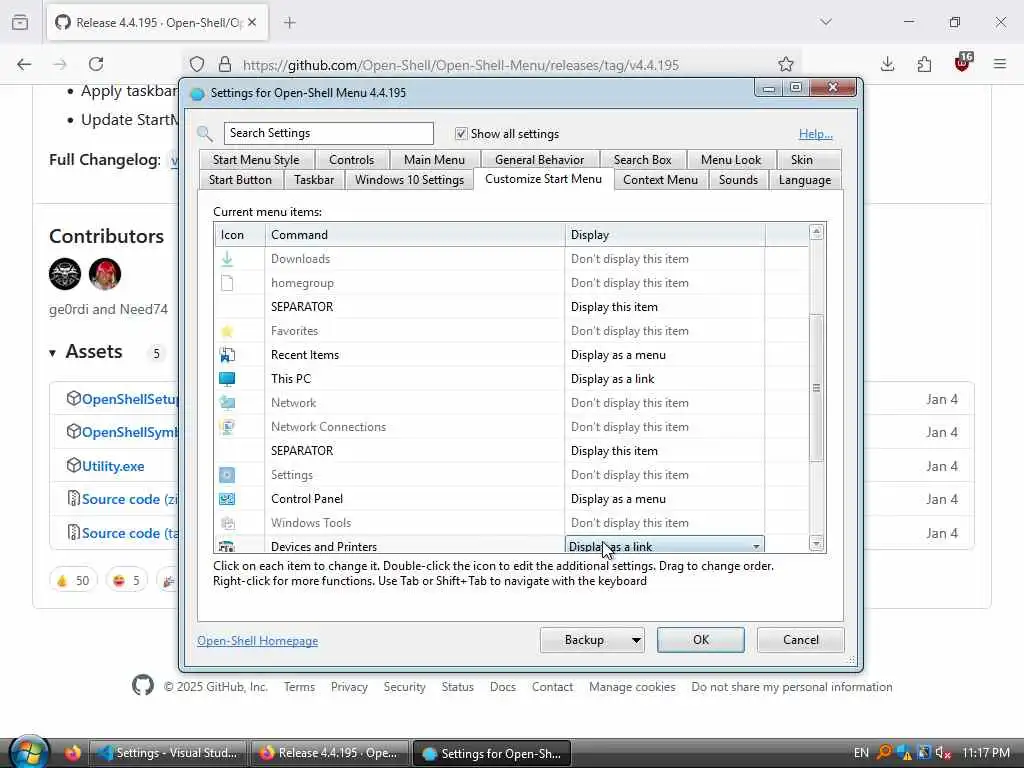This screenshot has height=768, width=1024.
Task: Click the This PC monitor icon
Action: (x=227, y=379)
